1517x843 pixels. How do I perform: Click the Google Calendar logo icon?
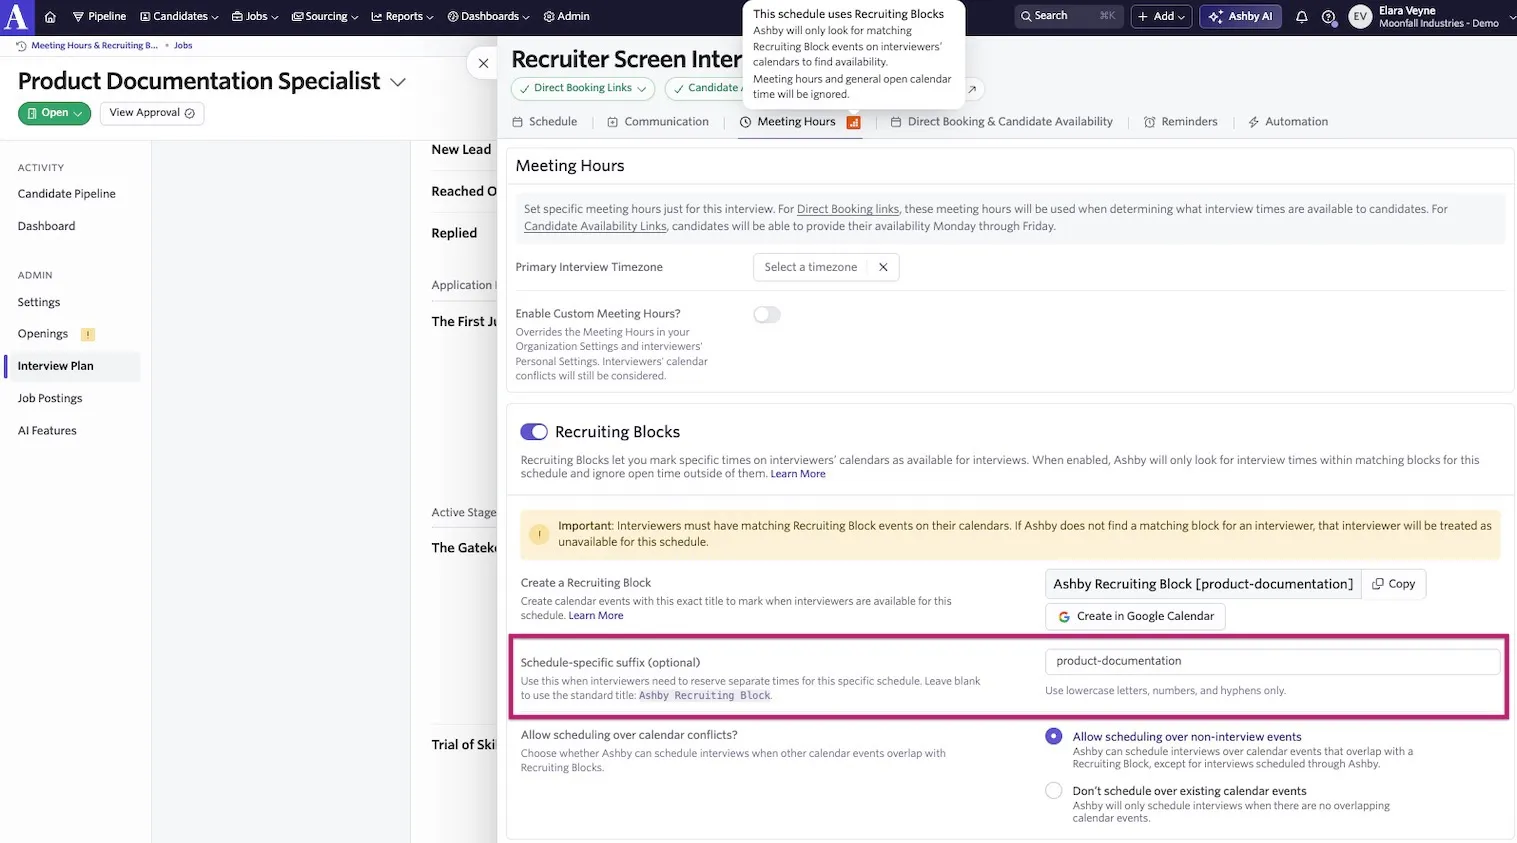point(1064,617)
